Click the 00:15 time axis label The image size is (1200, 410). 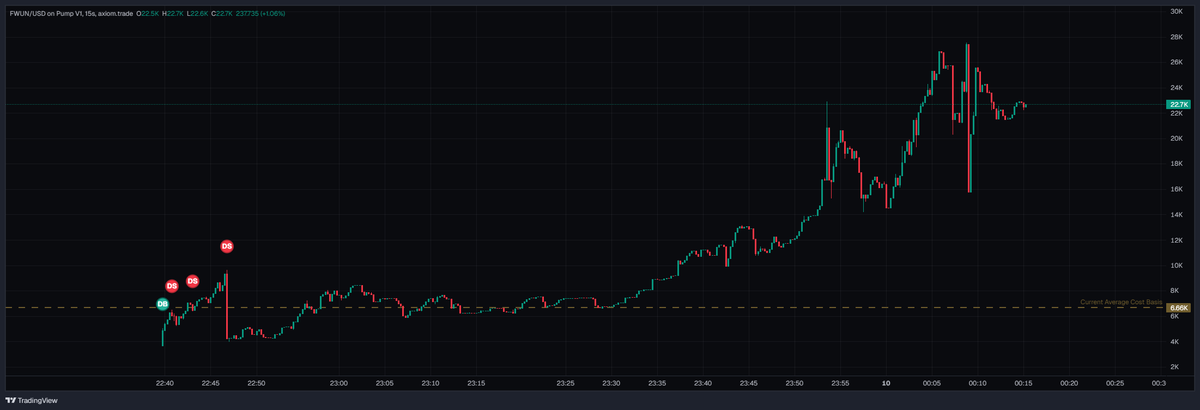(1024, 383)
